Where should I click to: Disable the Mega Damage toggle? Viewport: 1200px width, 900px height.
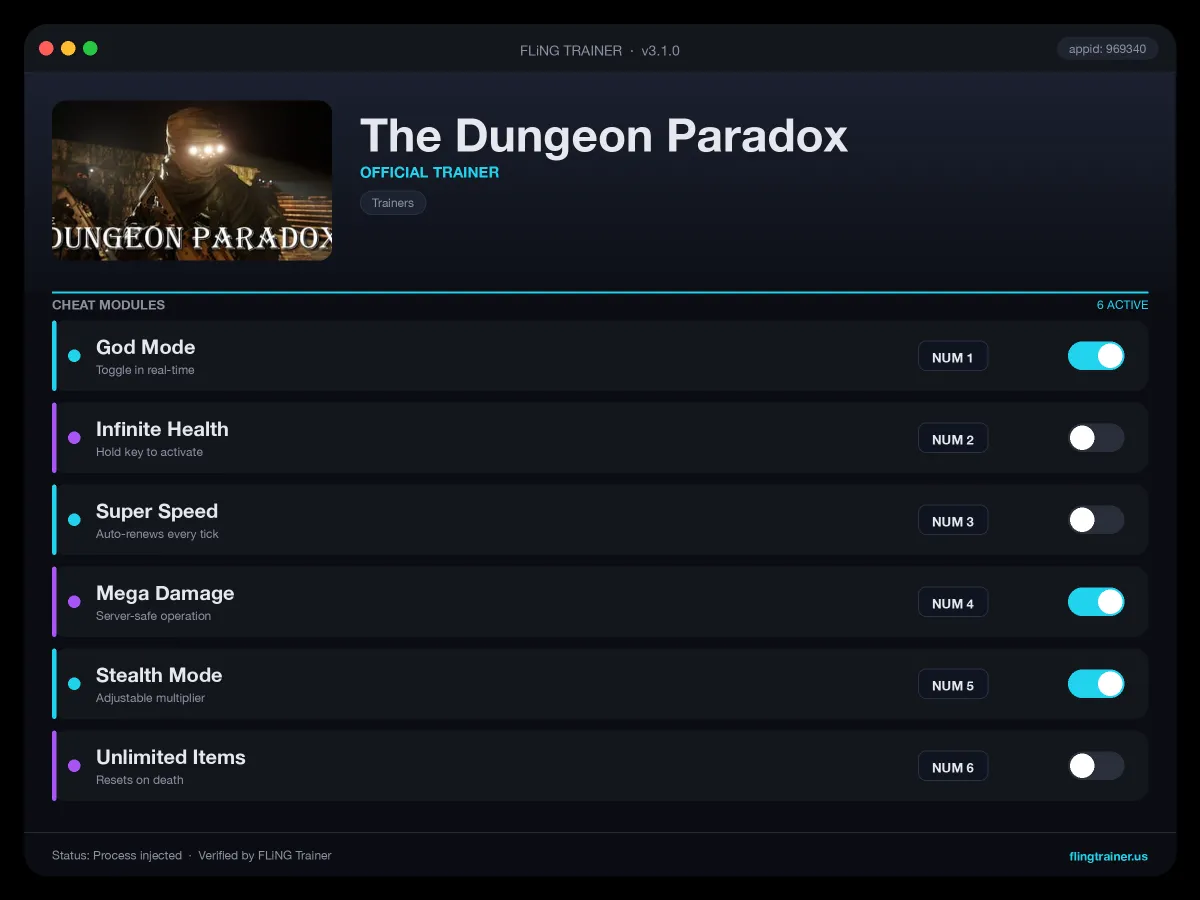[x=1096, y=602]
